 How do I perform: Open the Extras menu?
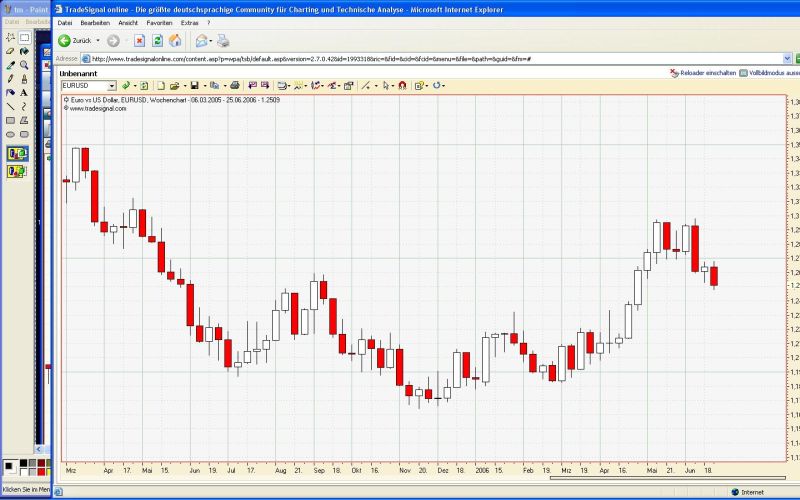(189, 22)
